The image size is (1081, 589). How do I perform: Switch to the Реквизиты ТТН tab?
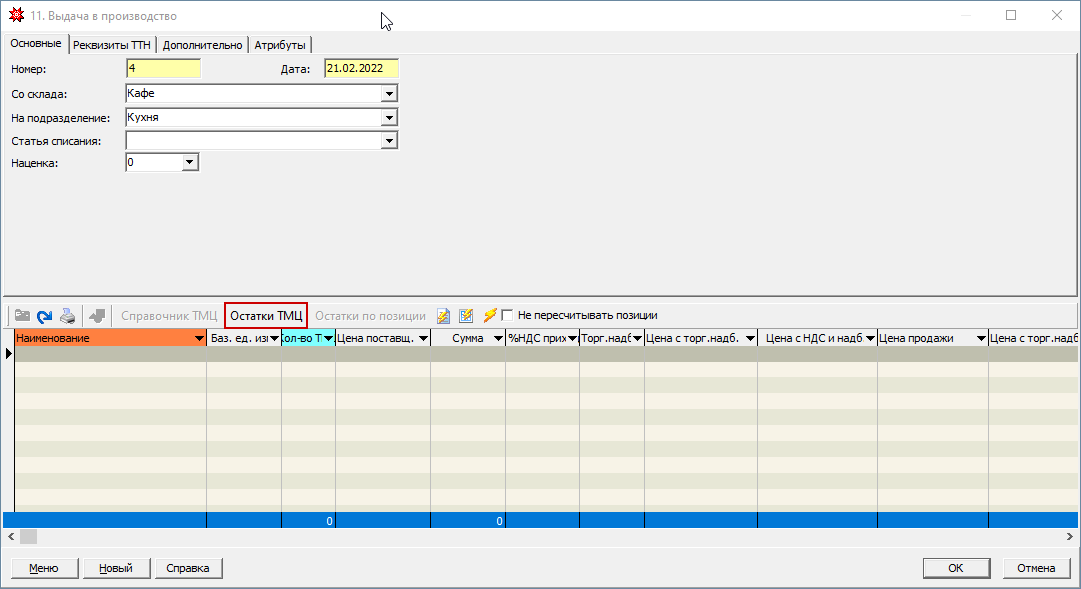(x=113, y=45)
